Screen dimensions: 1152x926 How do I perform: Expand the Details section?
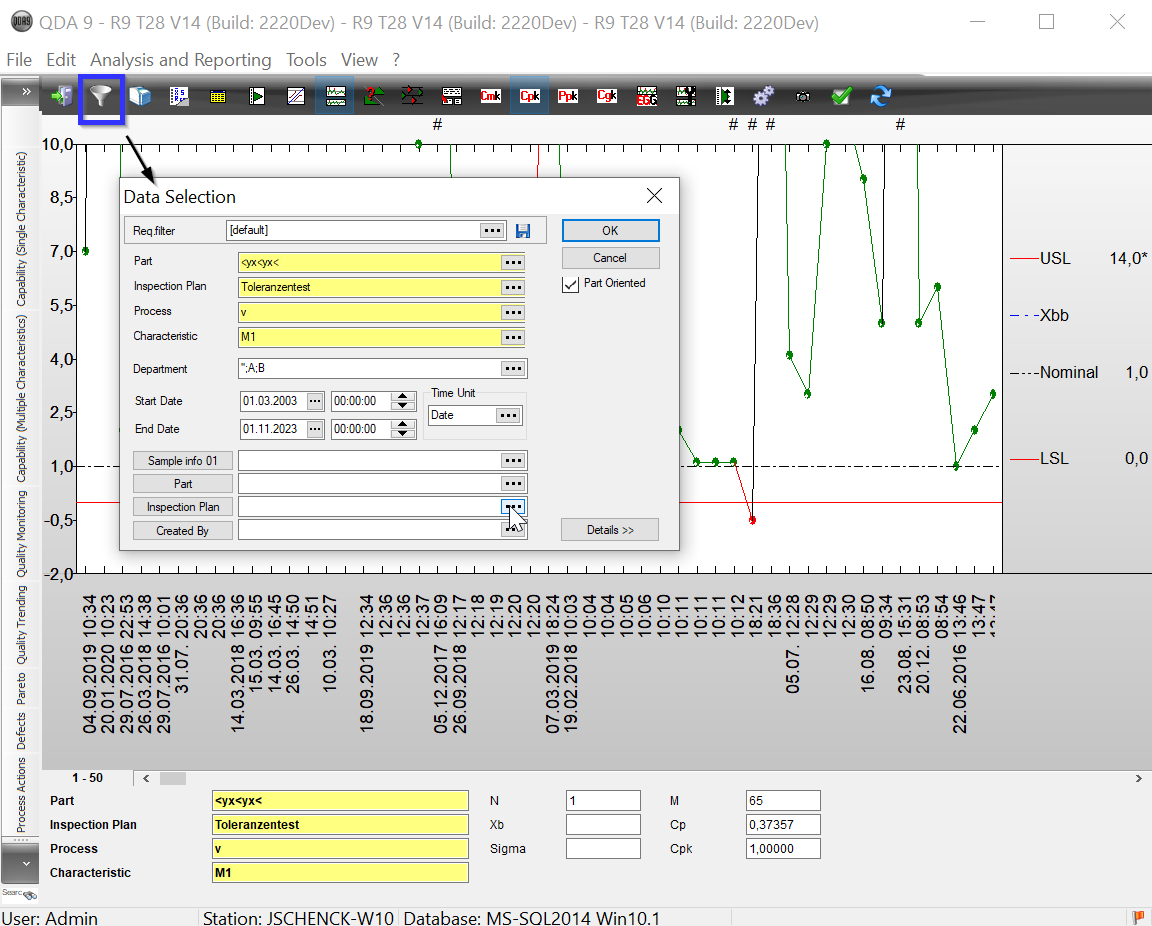point(610,530)
